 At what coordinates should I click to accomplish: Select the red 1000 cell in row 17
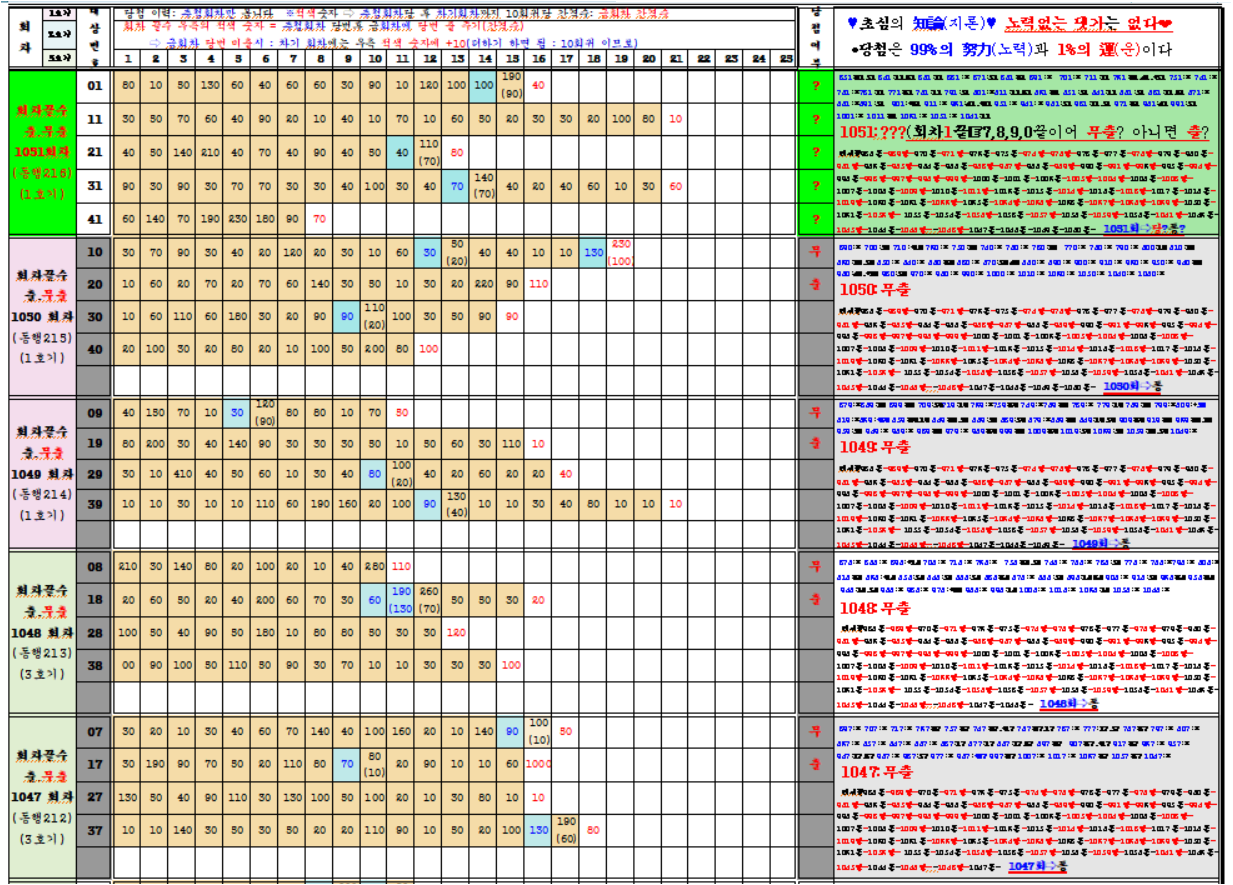point(539,765)
